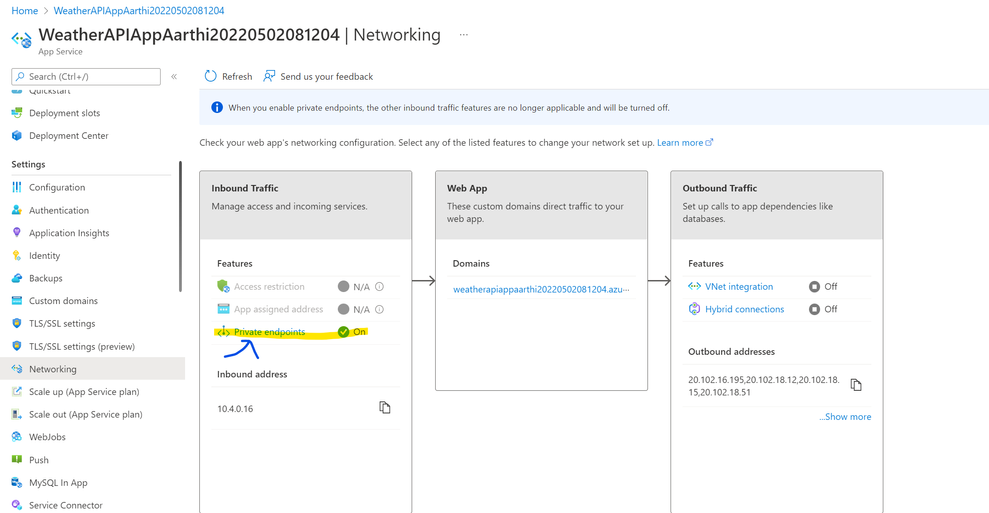
Task: Open the Deployment slots icon in sidebar
Action: (x=17, y=113)
